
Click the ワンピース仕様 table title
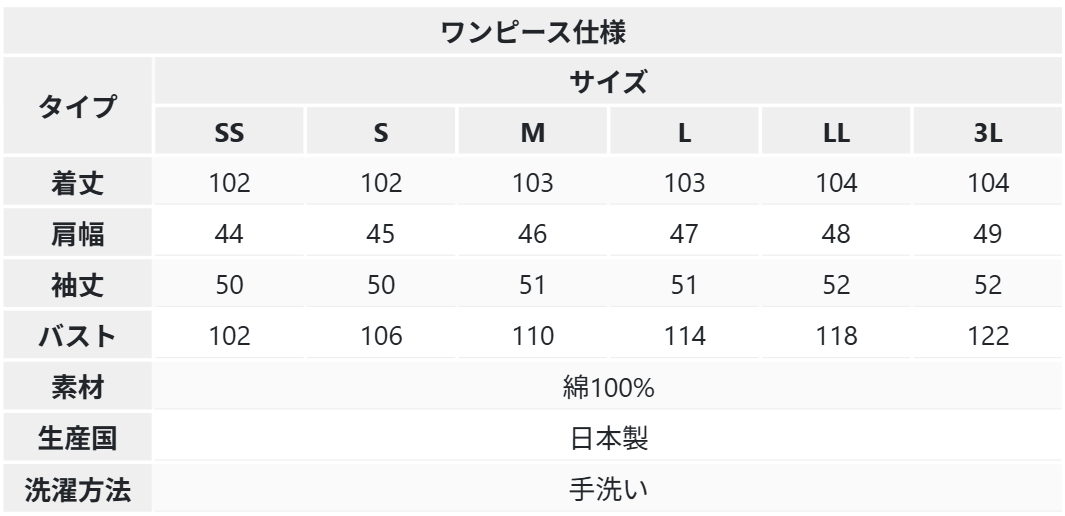[x=532, y=31]
